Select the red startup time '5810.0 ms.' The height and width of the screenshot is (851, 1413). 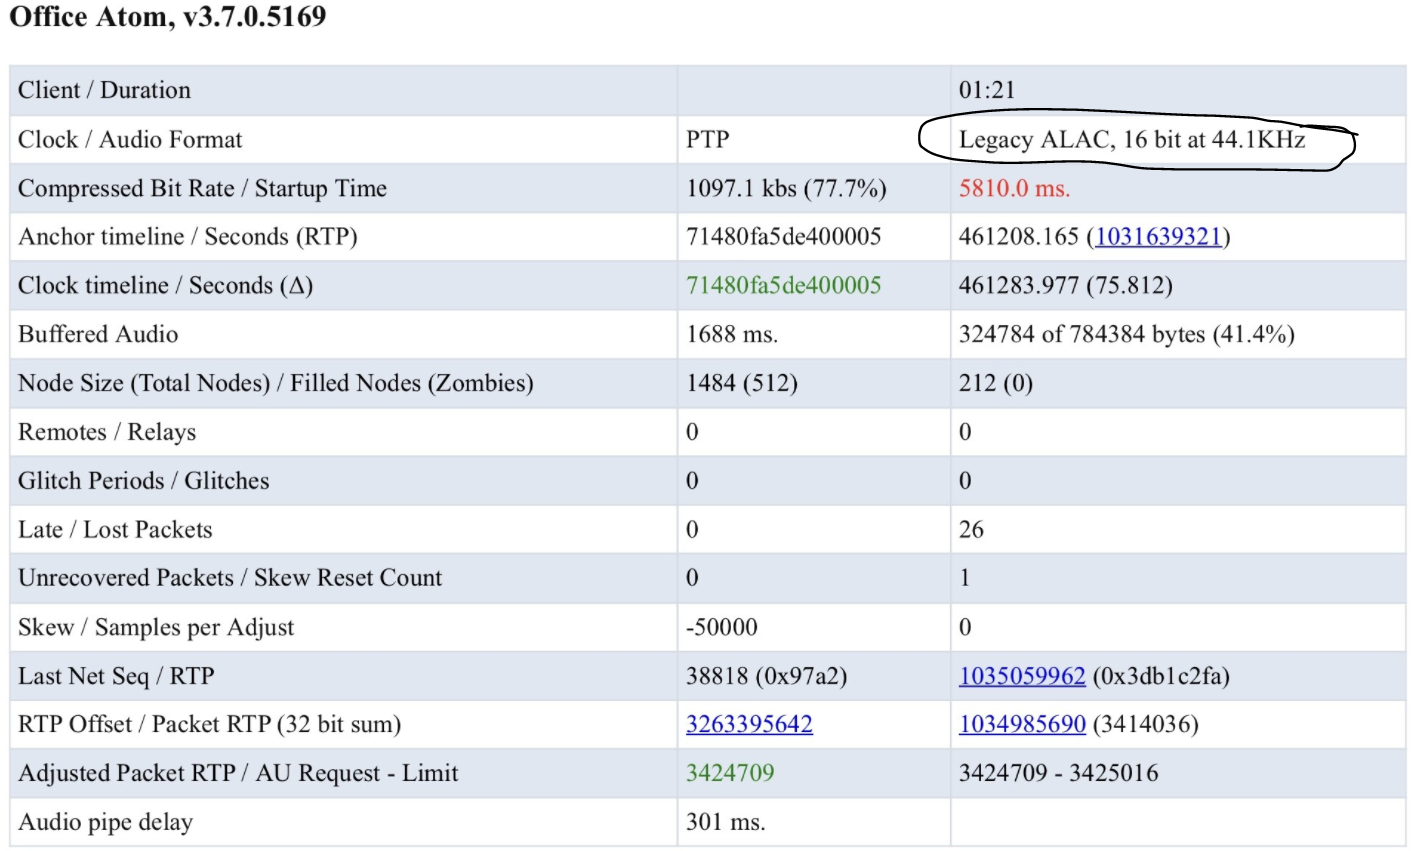click(x=1014, y=189)
